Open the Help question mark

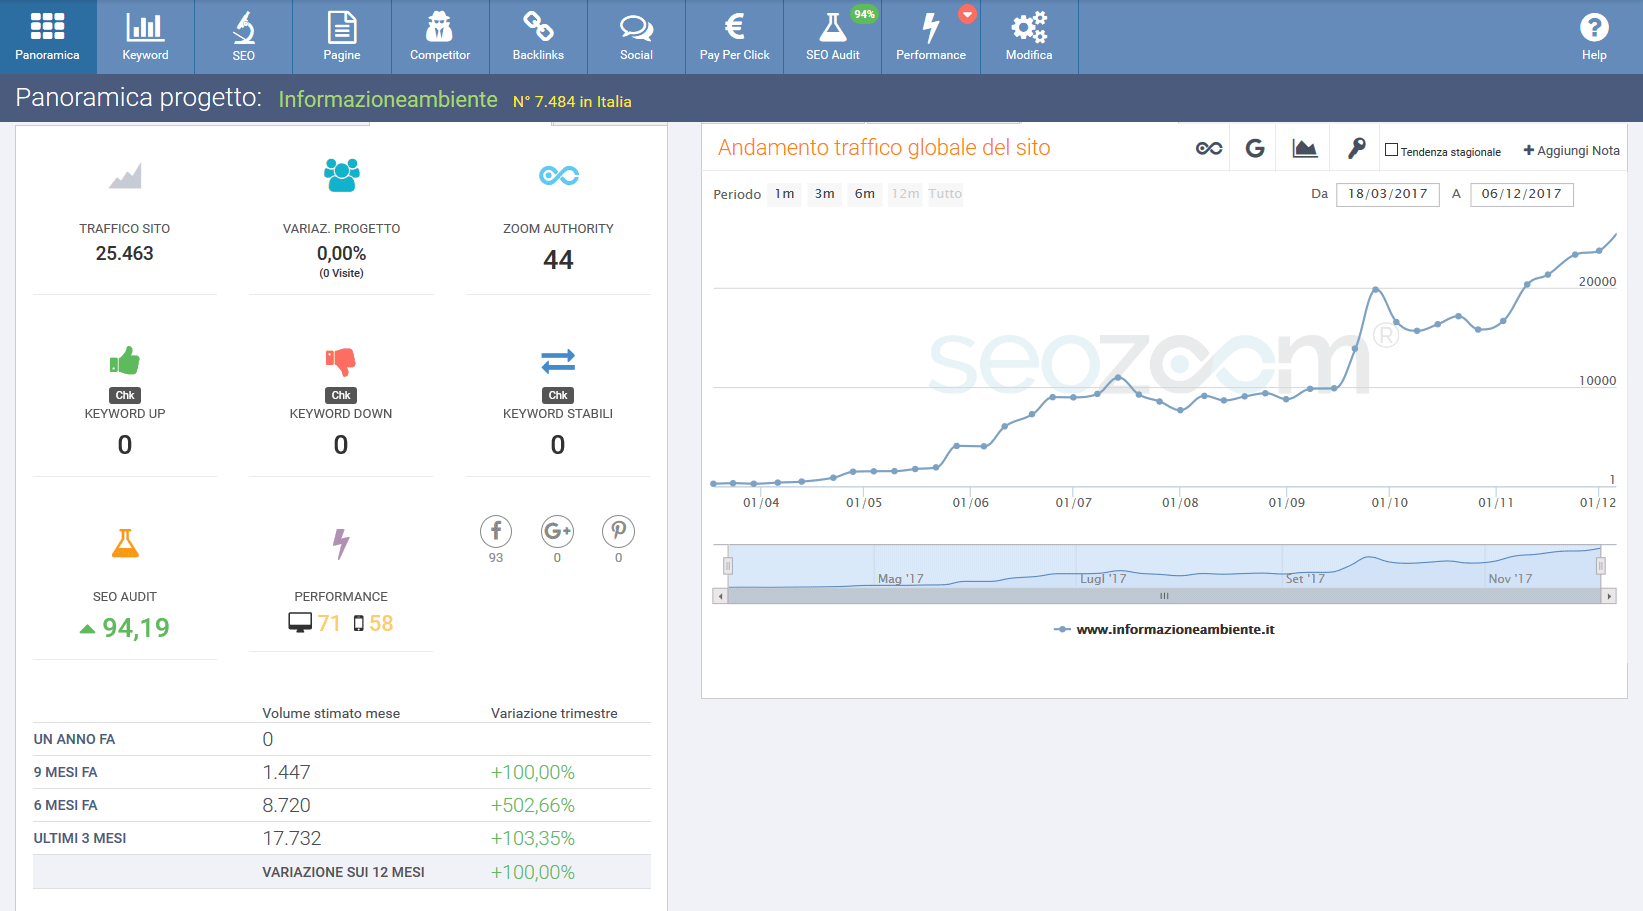pos(1594,37)
